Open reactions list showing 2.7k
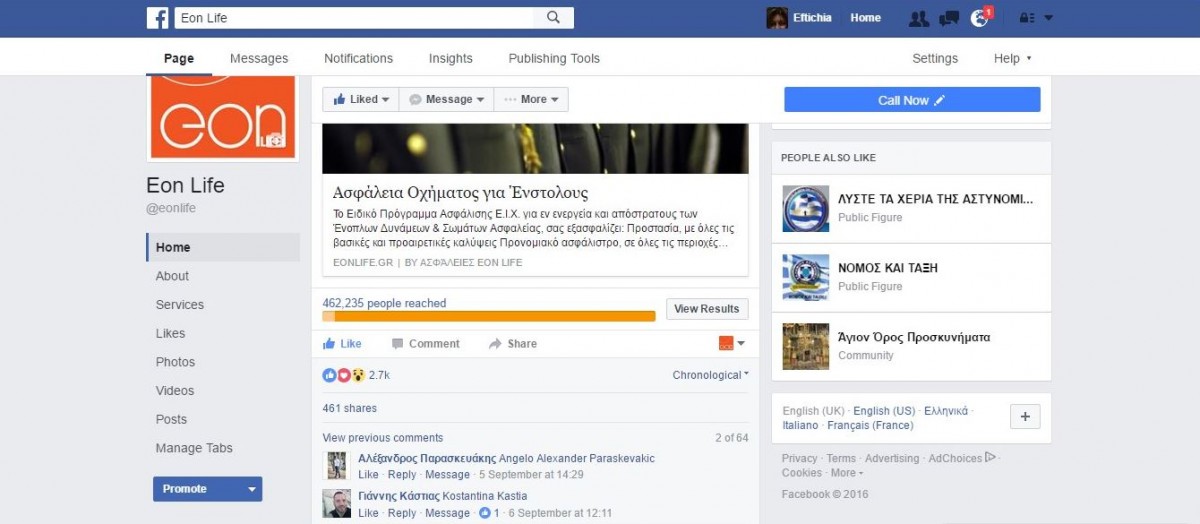1200x524 pixels. click(356, 375)
